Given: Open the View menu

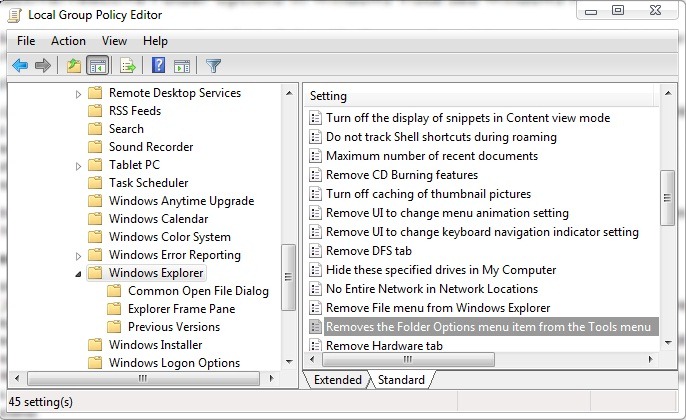Looking at the screenshot, I should [114, 41].
